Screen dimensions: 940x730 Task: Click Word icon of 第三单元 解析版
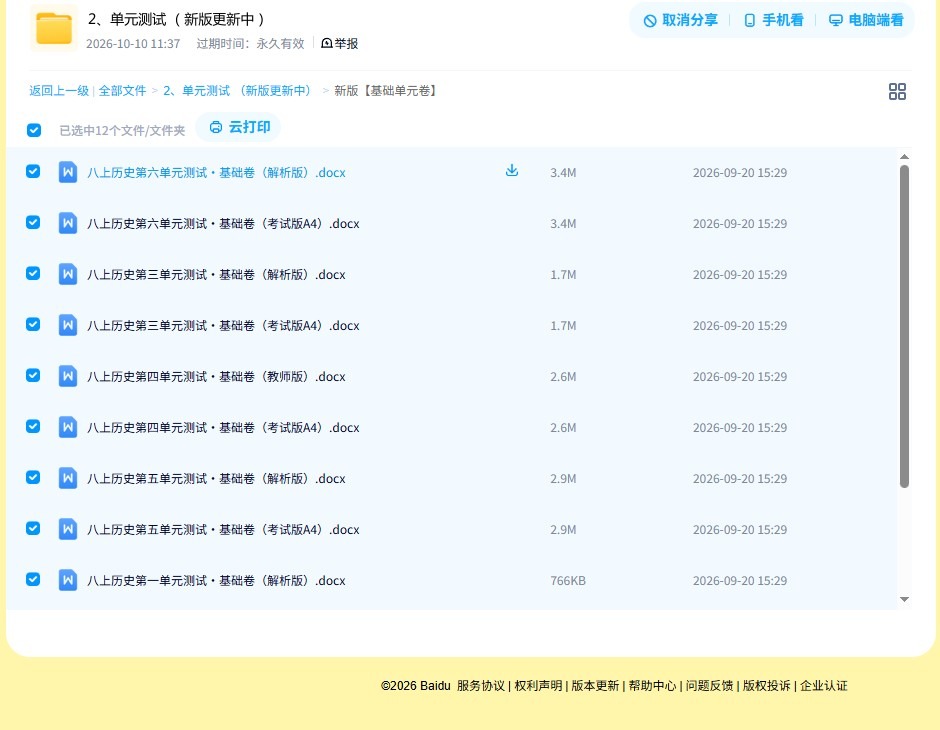[x=68, y=274]
